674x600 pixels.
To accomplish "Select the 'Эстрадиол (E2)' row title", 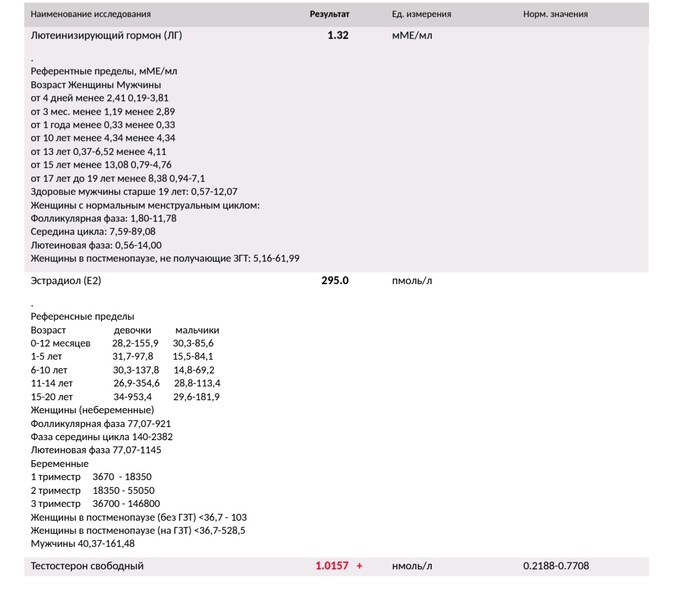I will 66,281.
